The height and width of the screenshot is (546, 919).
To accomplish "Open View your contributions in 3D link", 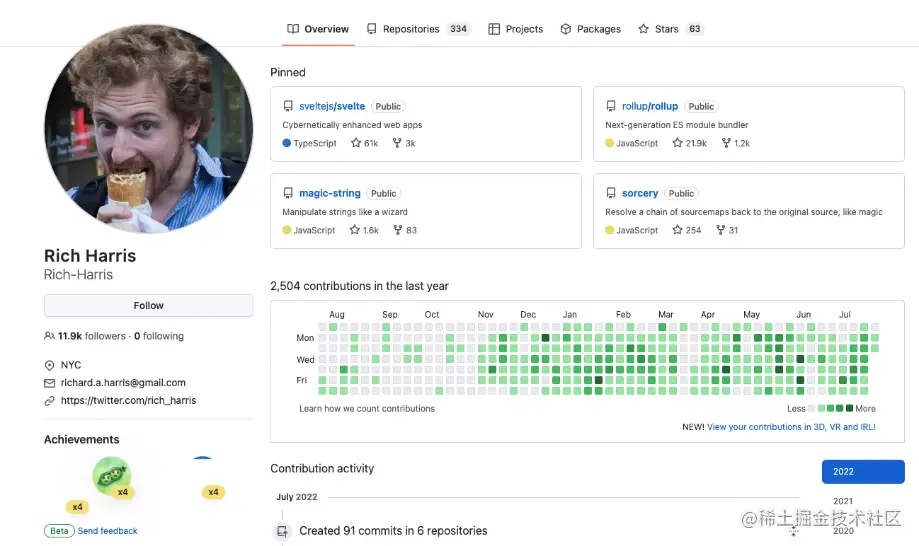I will point(791,426).
